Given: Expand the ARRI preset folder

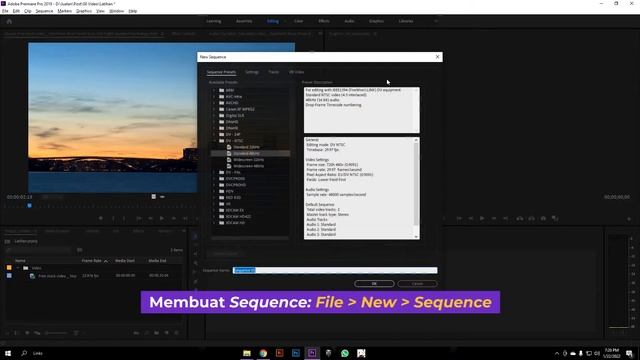Looking at the screenshot, I should tap(214, 90).
